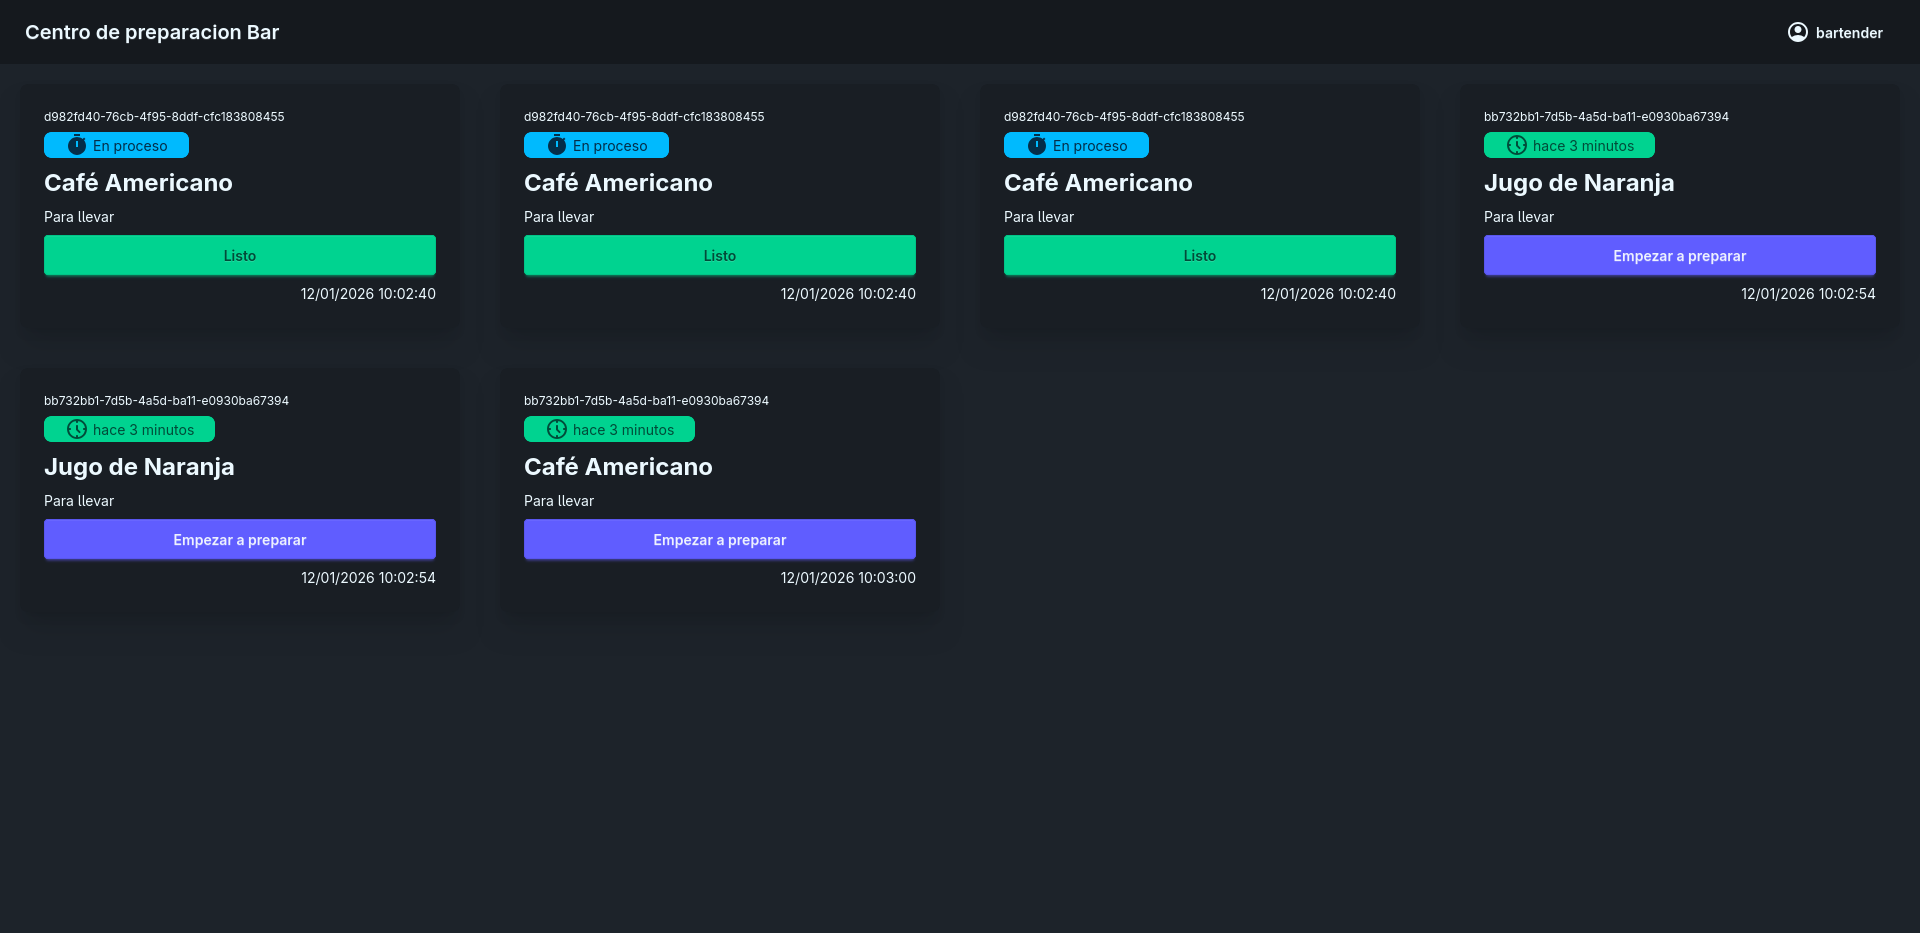
Task: Start preparing the top-row Jugo de Naranja
Action: click(1679, 255)
